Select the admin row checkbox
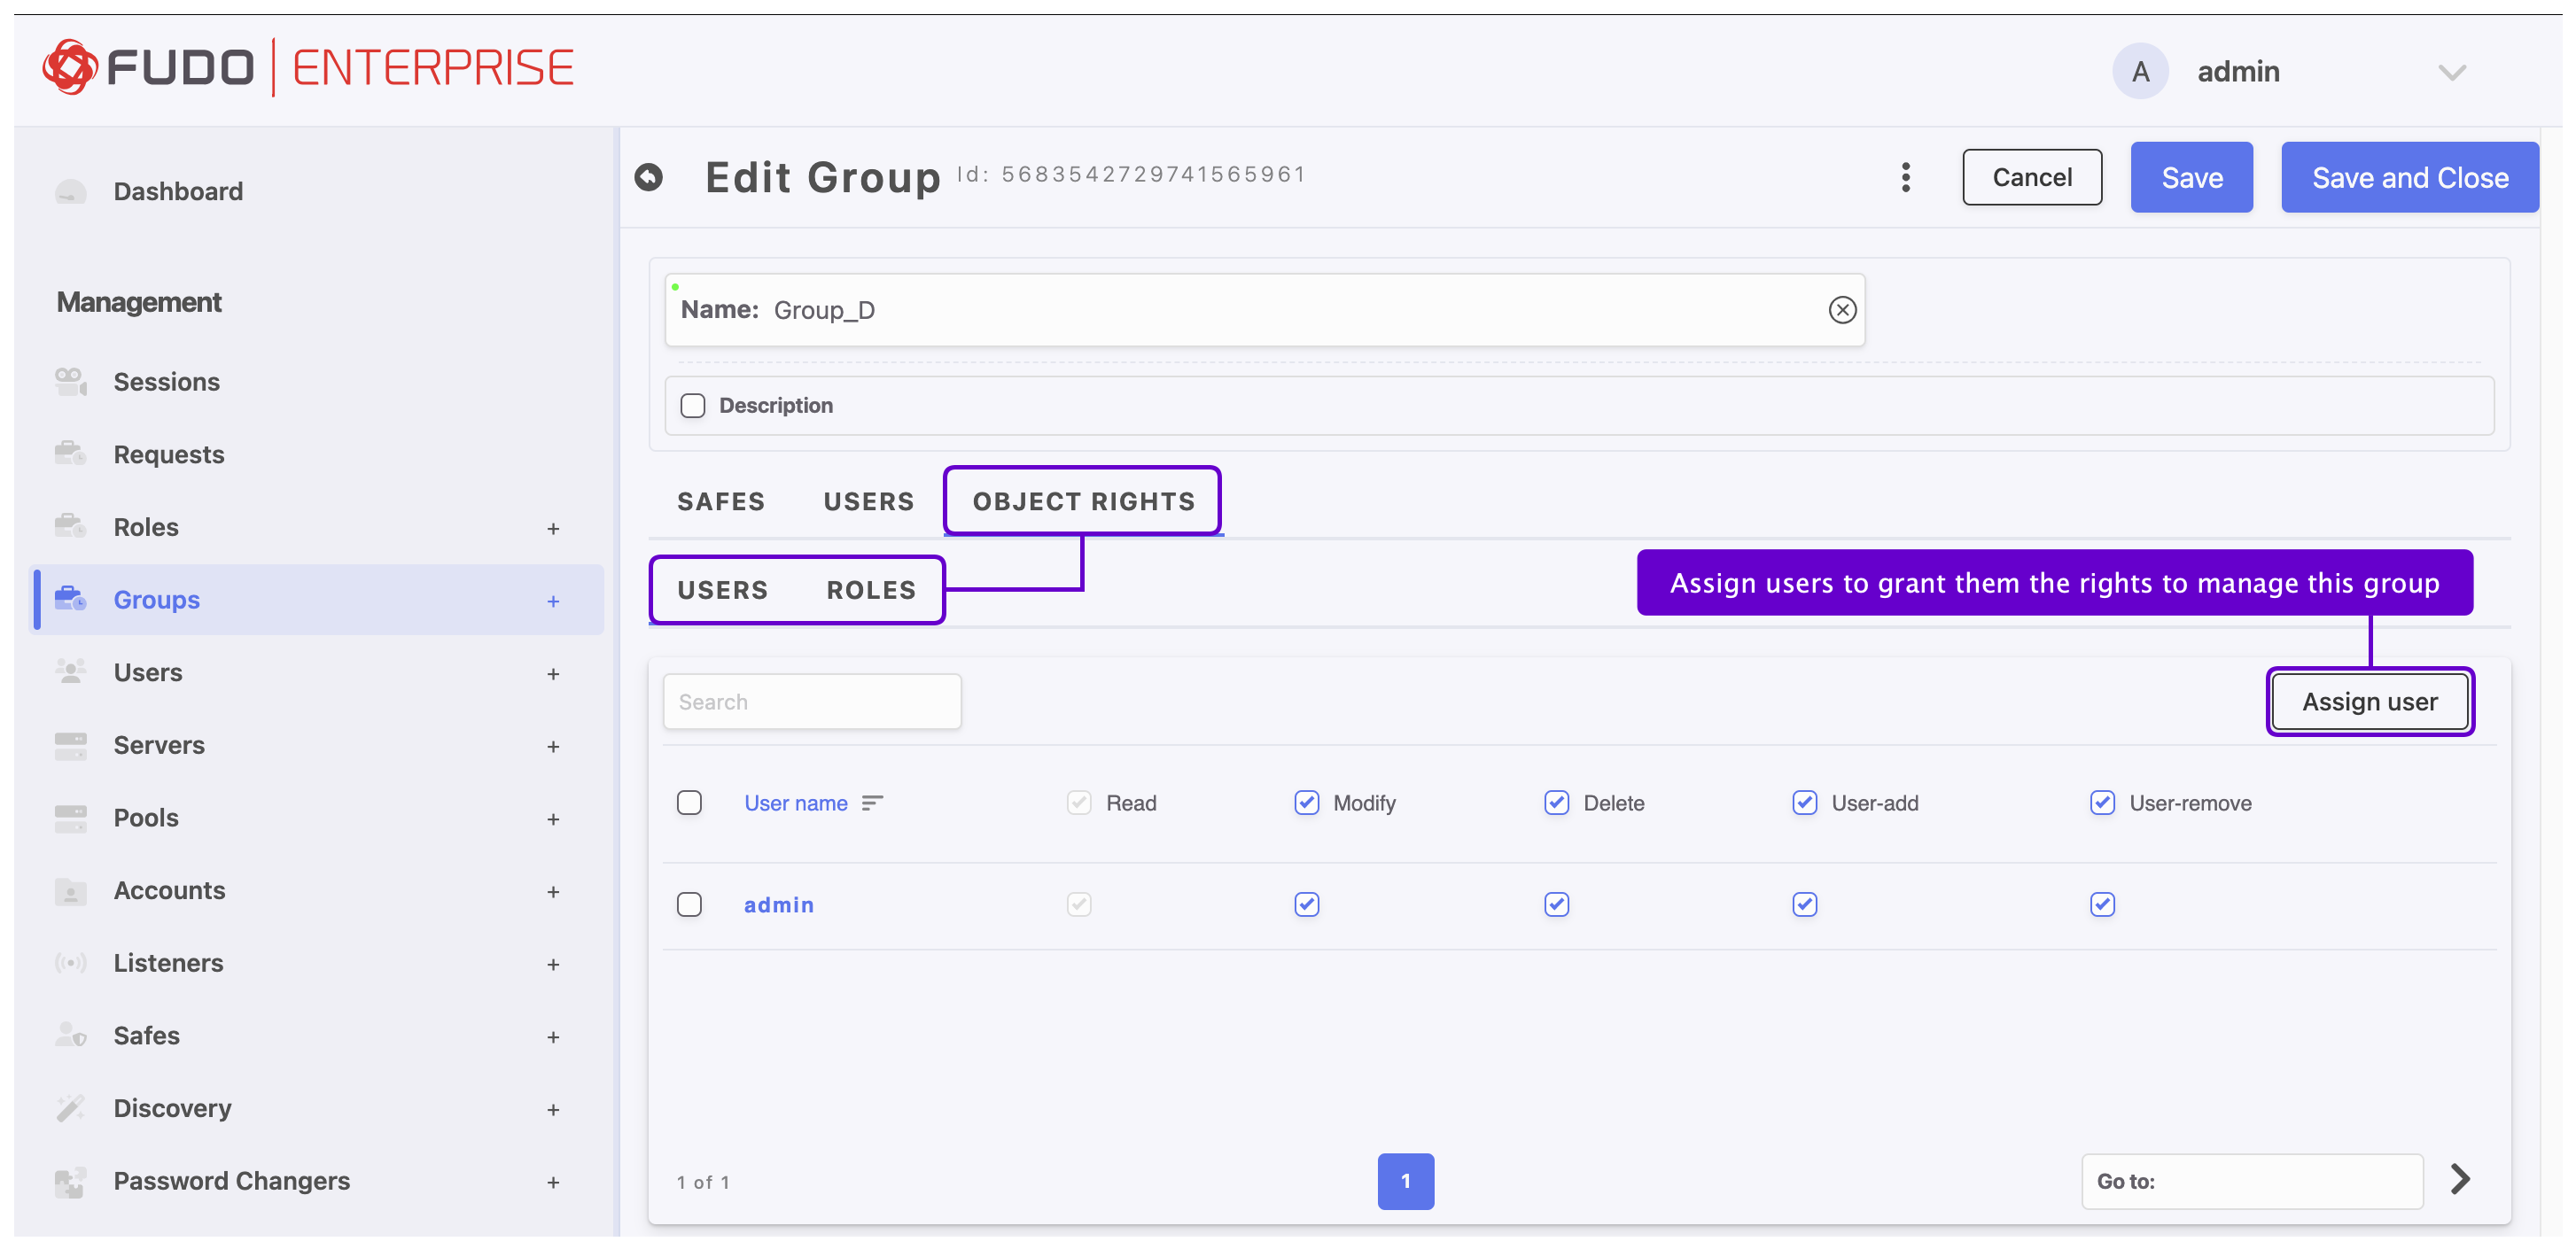The image size is (2576, 1257). [x=689, y=904]
